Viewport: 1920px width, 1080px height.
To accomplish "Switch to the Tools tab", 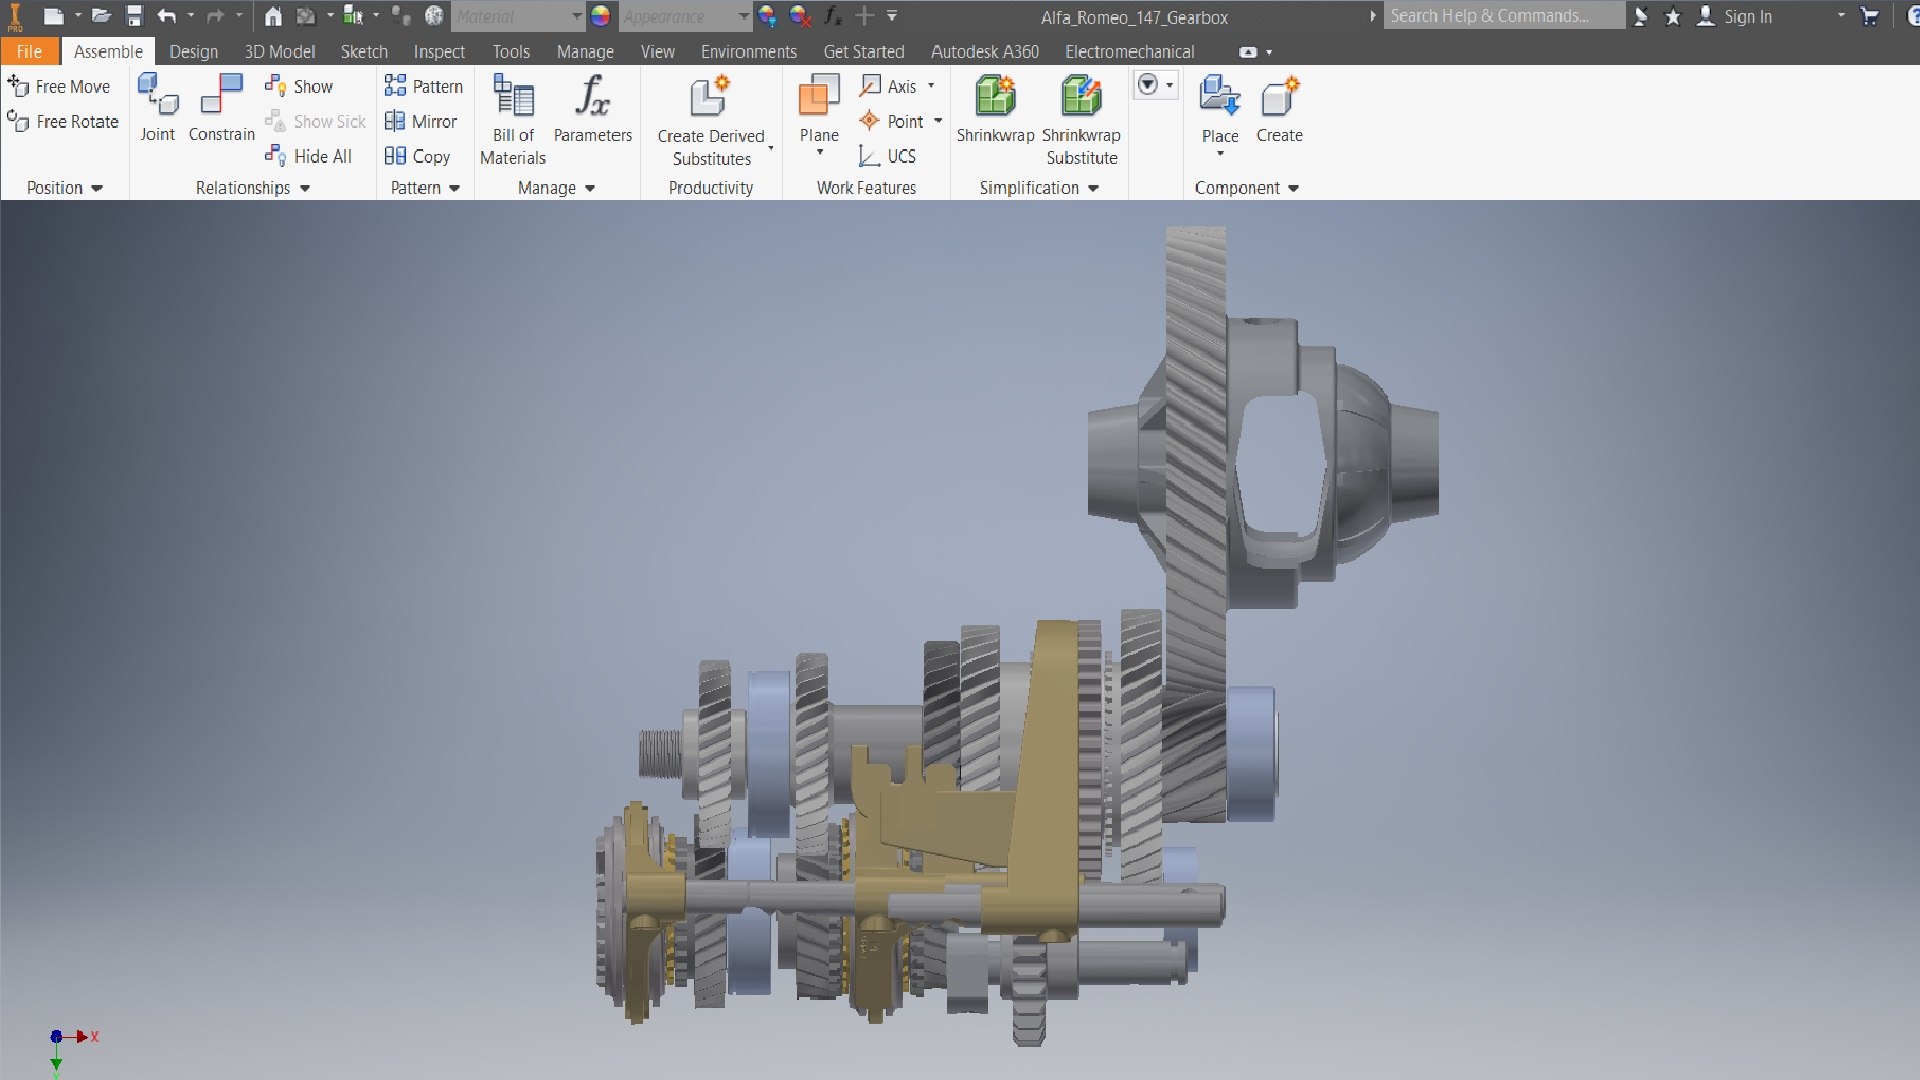I will pyautogui.click(x=511, y=52).
